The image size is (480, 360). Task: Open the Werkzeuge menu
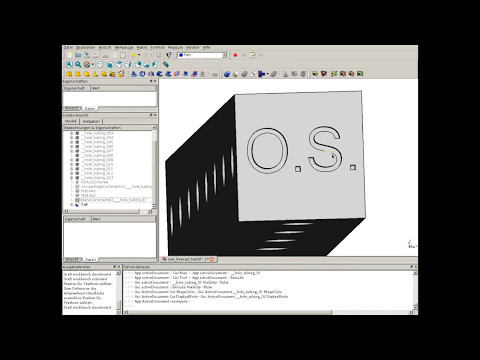pos(124,48)
